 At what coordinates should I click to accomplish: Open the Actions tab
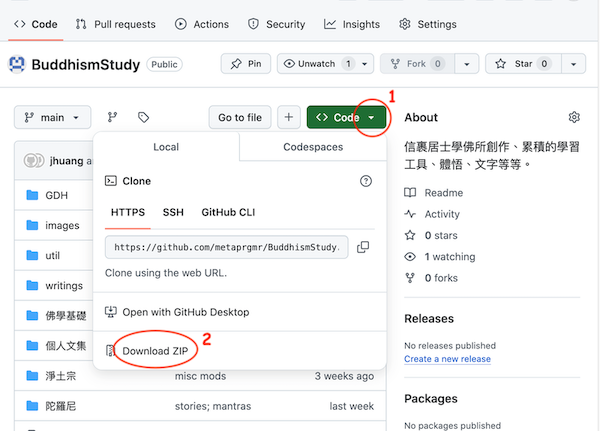point(202,24)
